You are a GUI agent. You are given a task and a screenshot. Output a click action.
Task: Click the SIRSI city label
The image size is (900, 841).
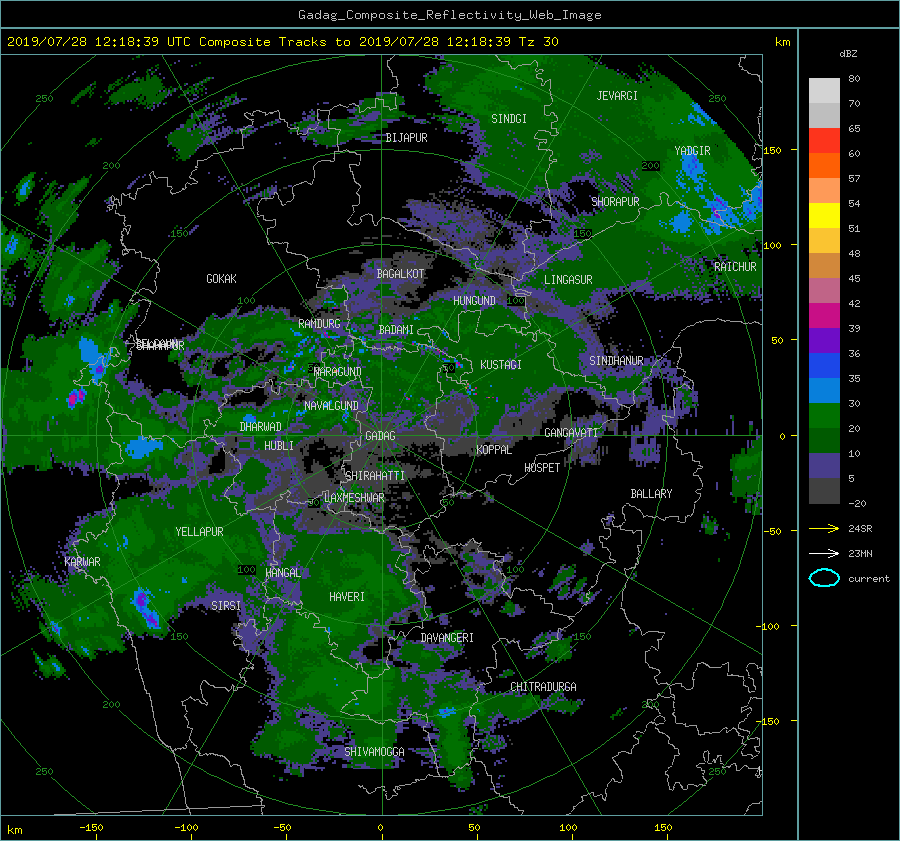[x=226, y=605]
